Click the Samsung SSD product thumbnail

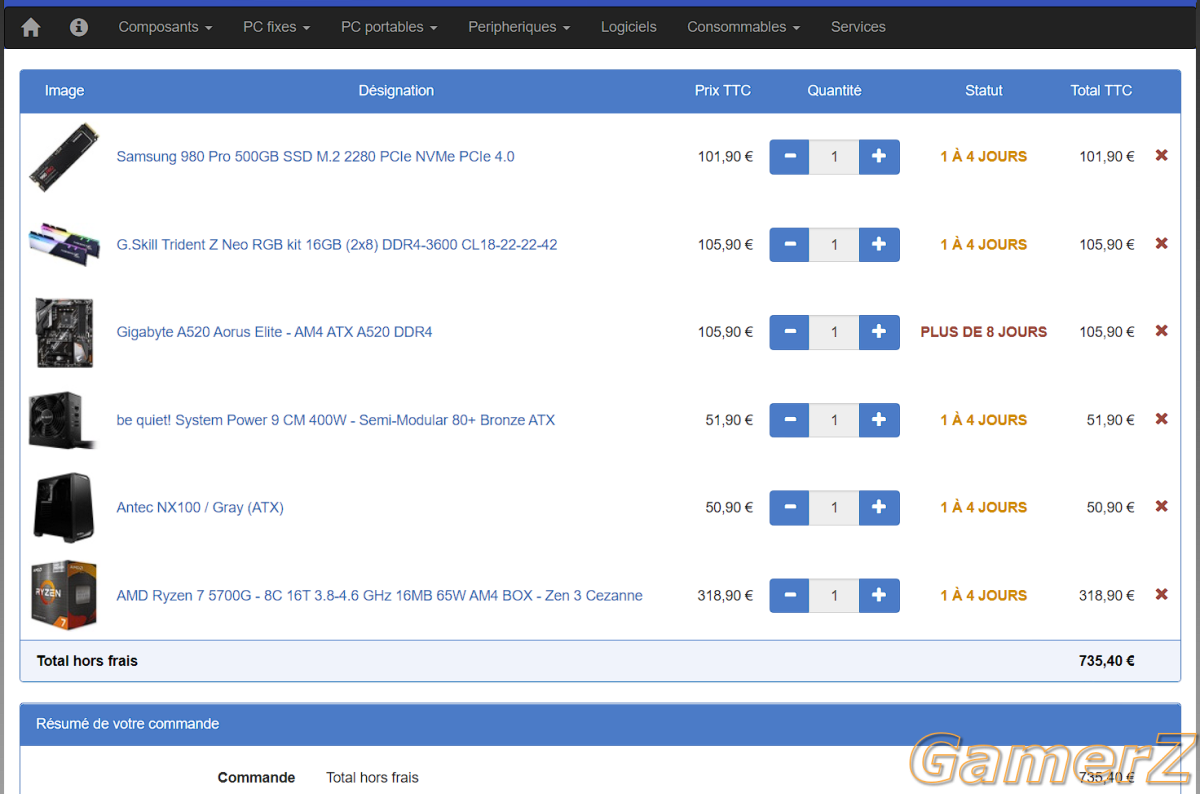(x=64, y=157)
